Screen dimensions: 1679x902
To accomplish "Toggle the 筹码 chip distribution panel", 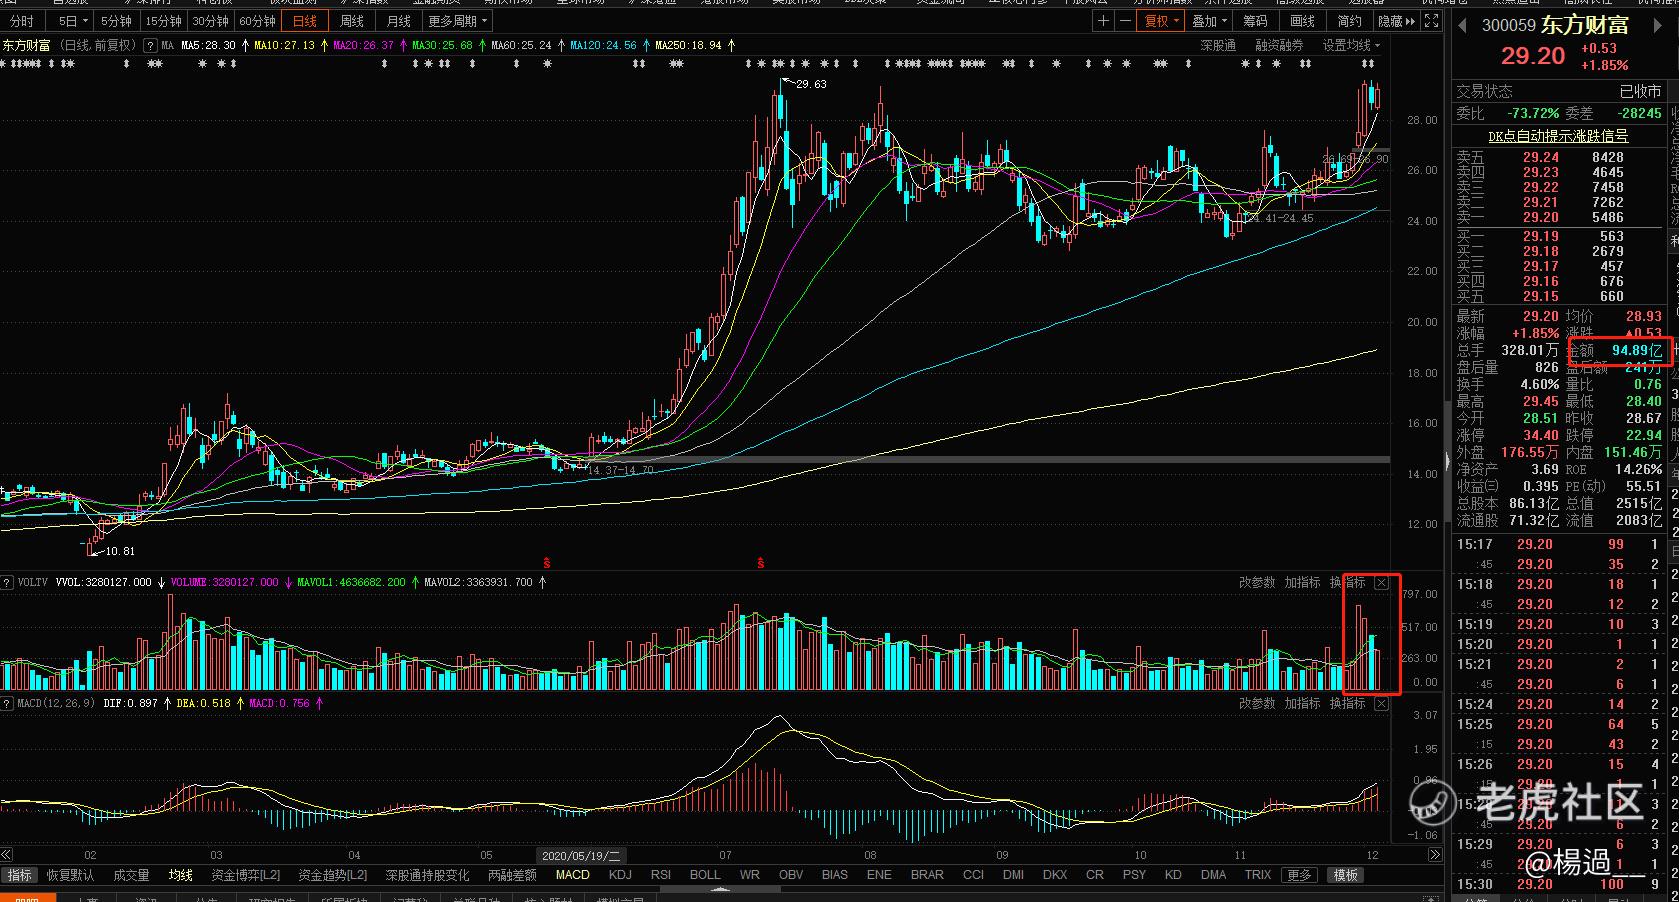I will click(1255, 21).
